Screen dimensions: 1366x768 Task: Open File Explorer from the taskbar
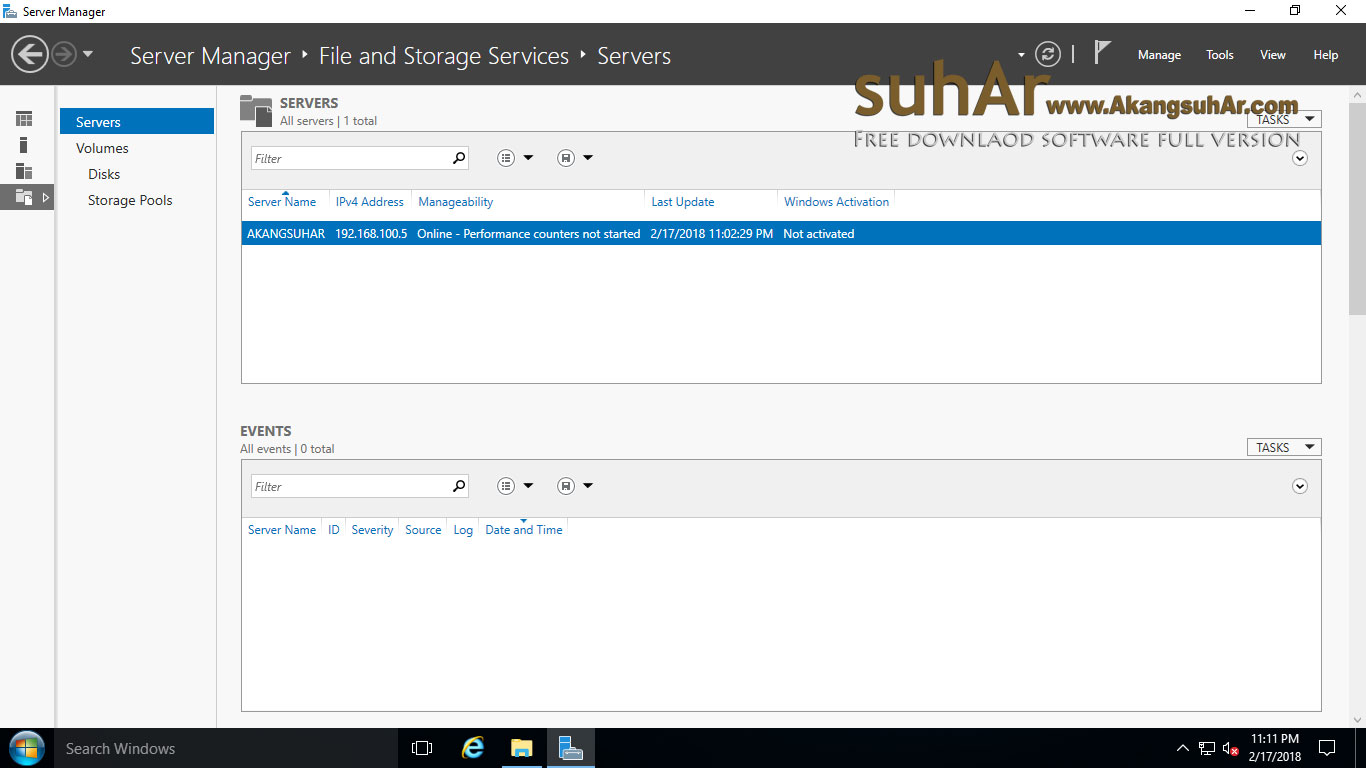coord(521,748)
